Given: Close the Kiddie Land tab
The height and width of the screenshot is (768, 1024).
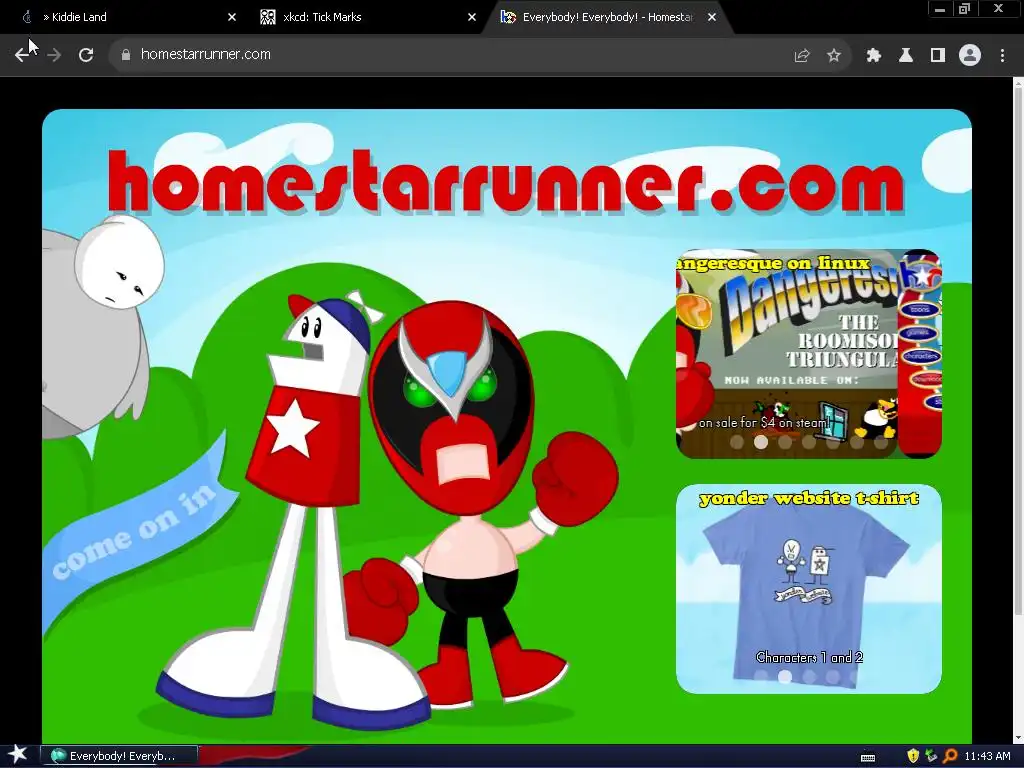Looking at the screenshot, I should coord(232,17).
